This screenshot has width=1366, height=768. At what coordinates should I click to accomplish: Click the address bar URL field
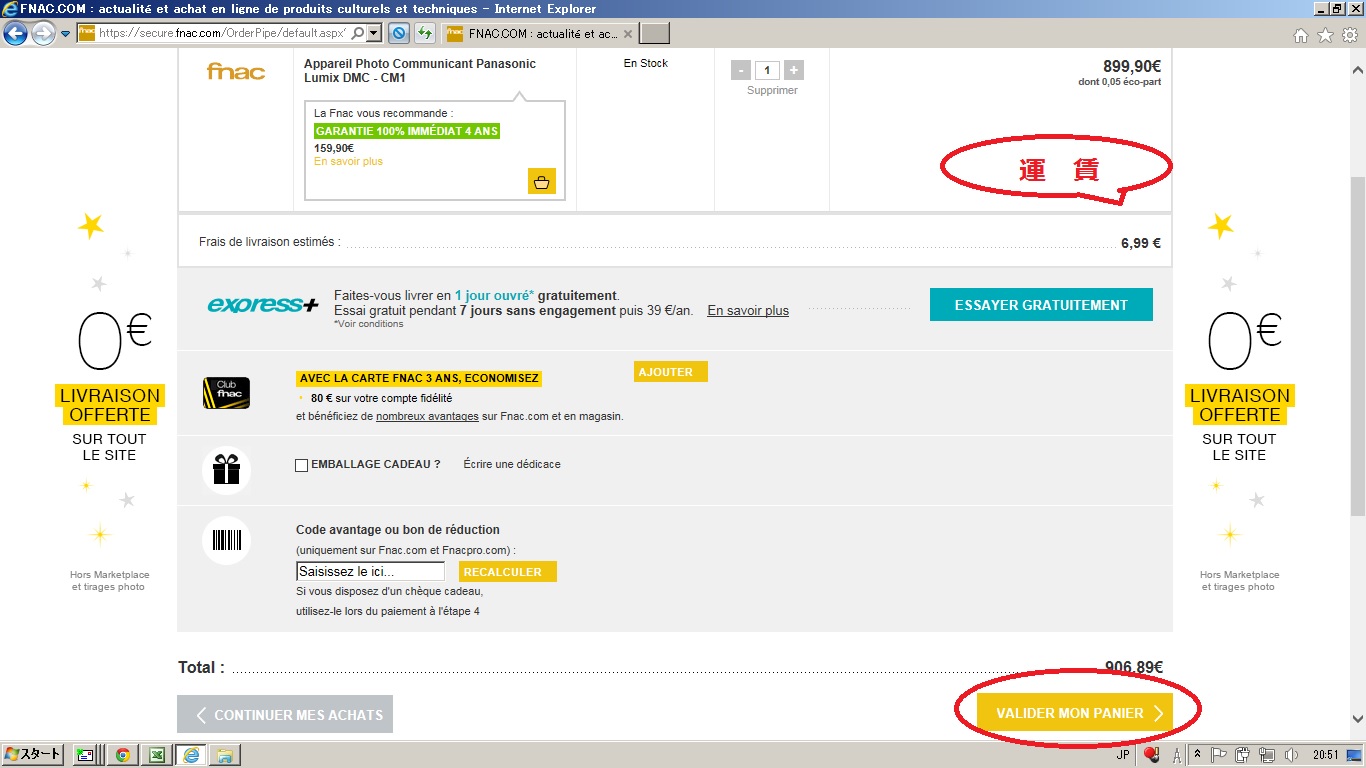click(x=223, y=33)
